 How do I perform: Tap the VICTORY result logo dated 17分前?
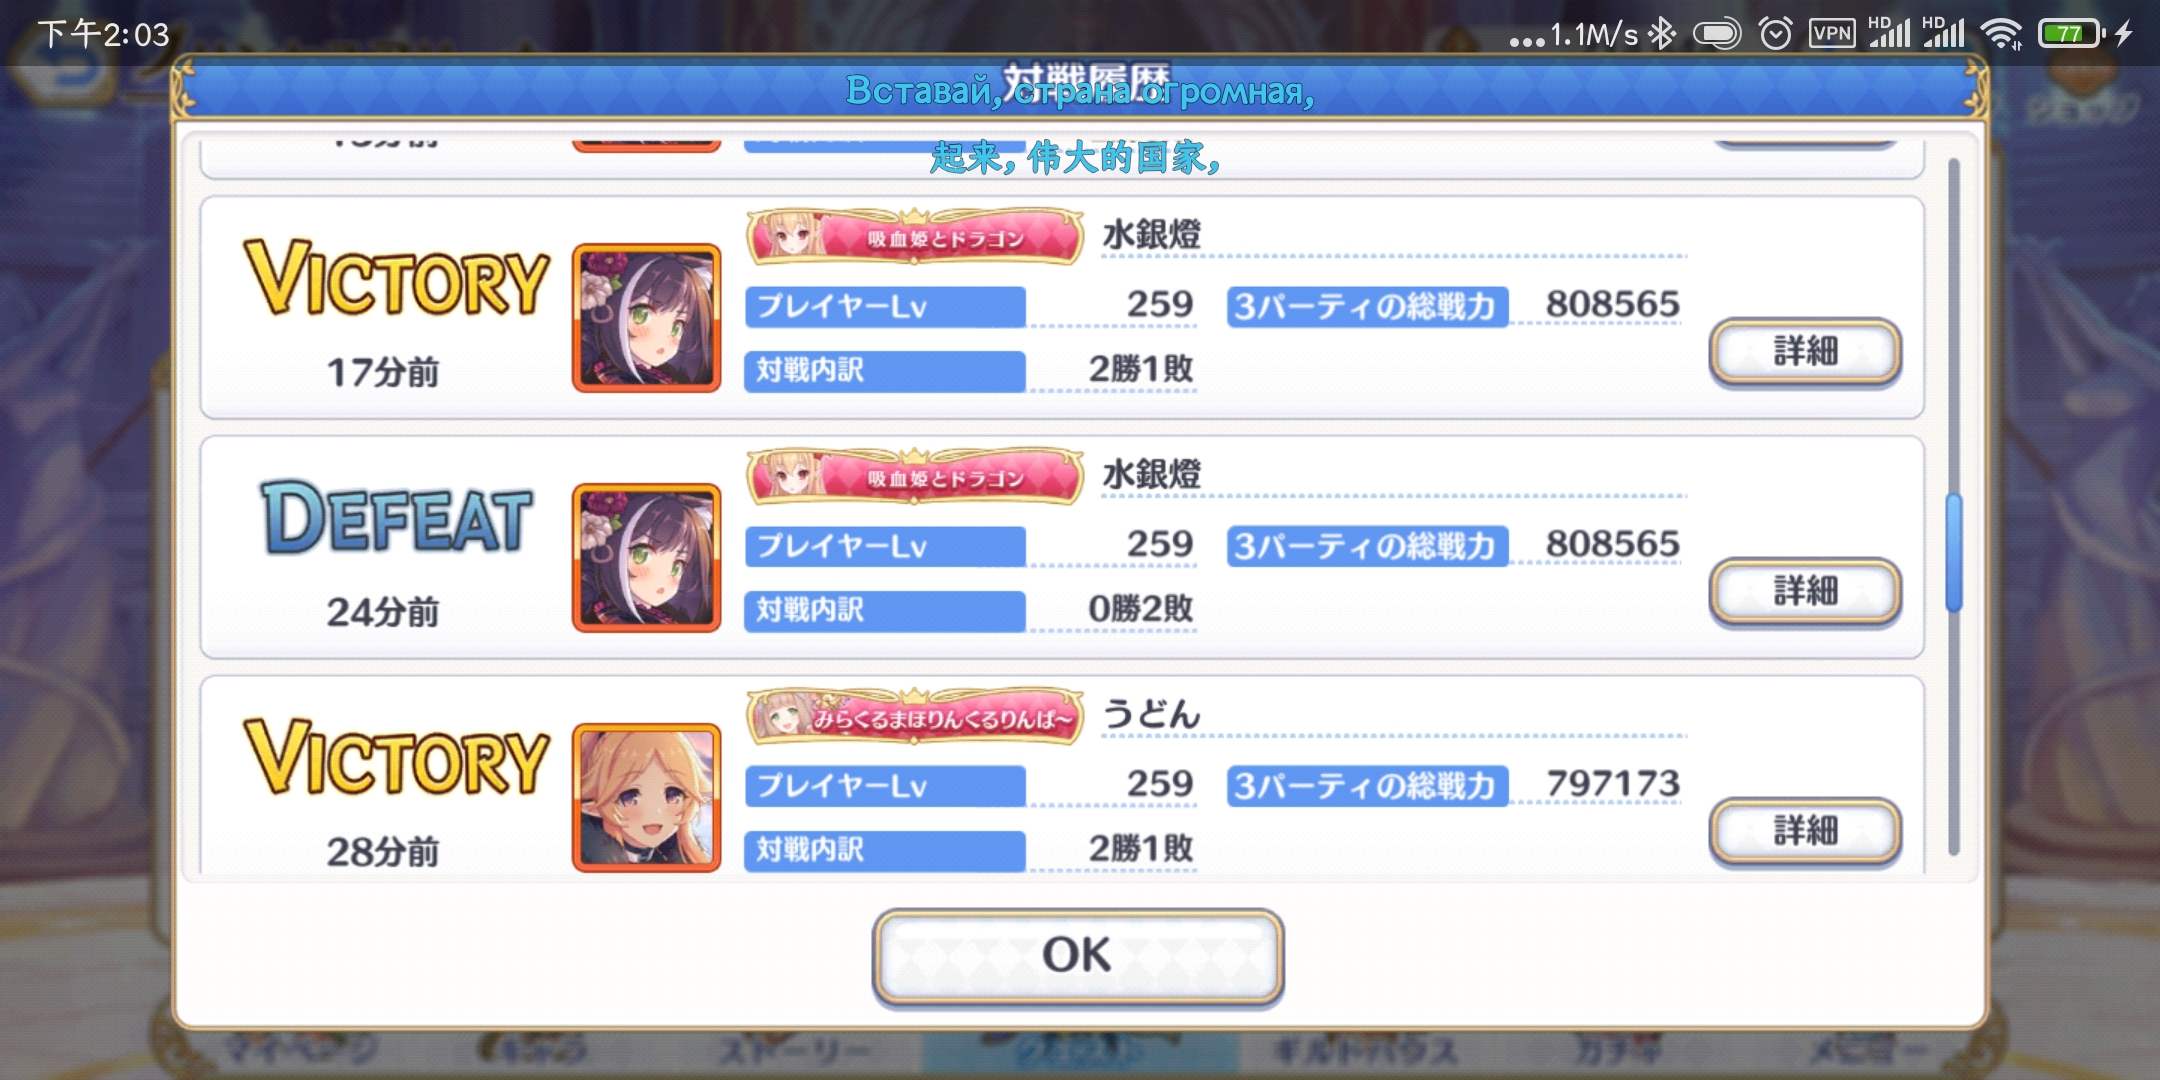pos(397,279)
